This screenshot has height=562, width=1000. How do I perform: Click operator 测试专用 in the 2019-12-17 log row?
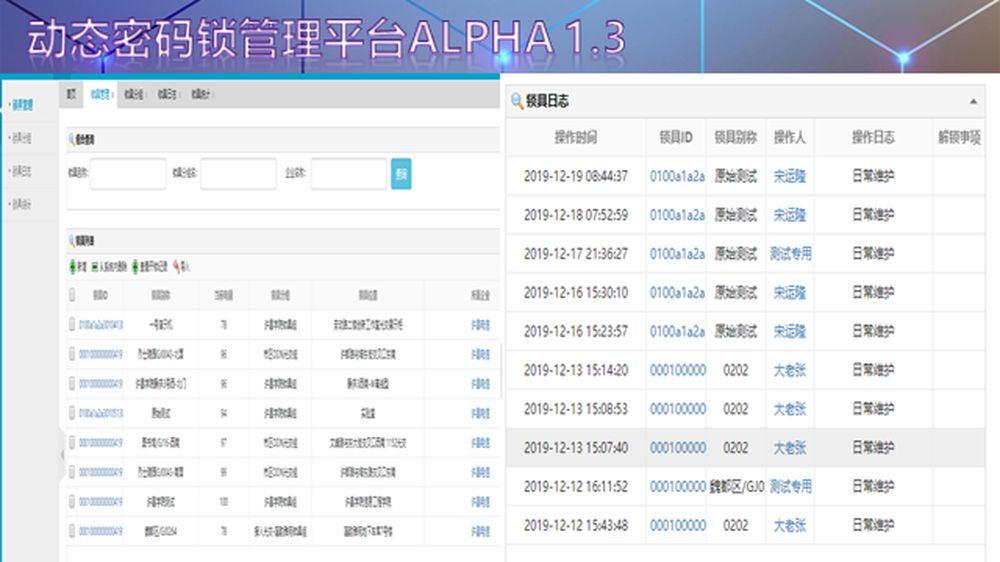click(x=790, y=254)
